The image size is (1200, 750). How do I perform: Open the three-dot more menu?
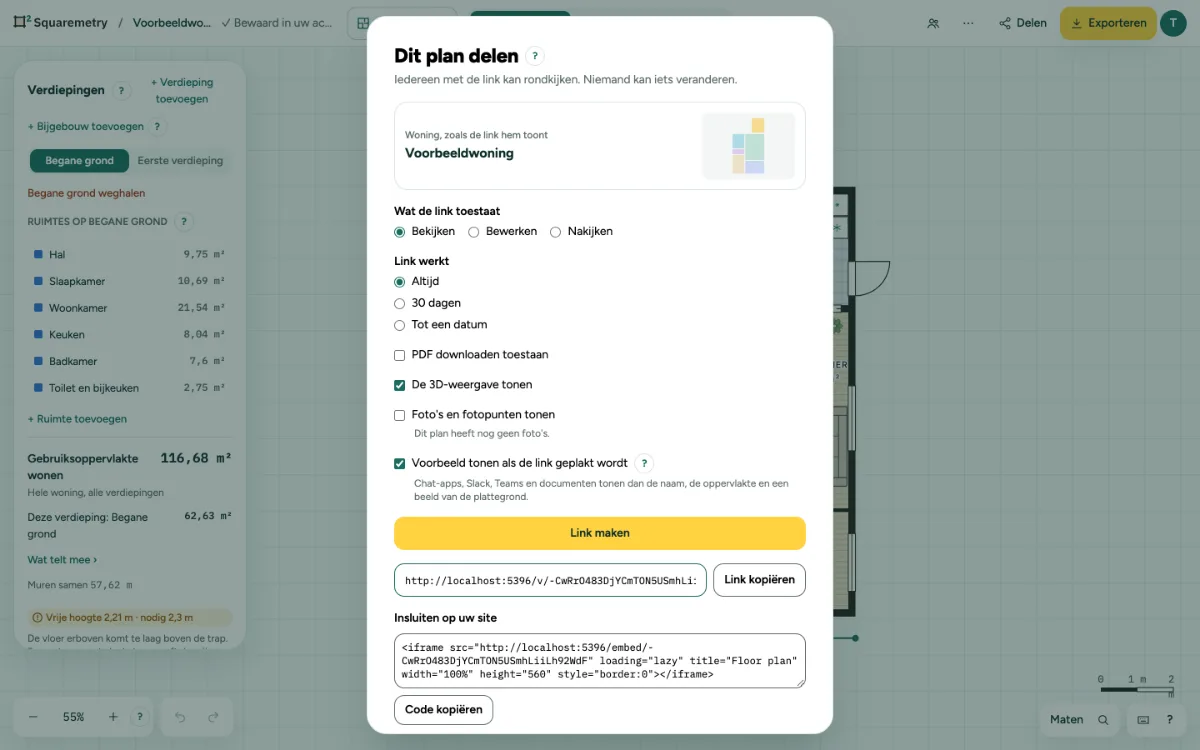pyautogui.click(x=968, y=23)
